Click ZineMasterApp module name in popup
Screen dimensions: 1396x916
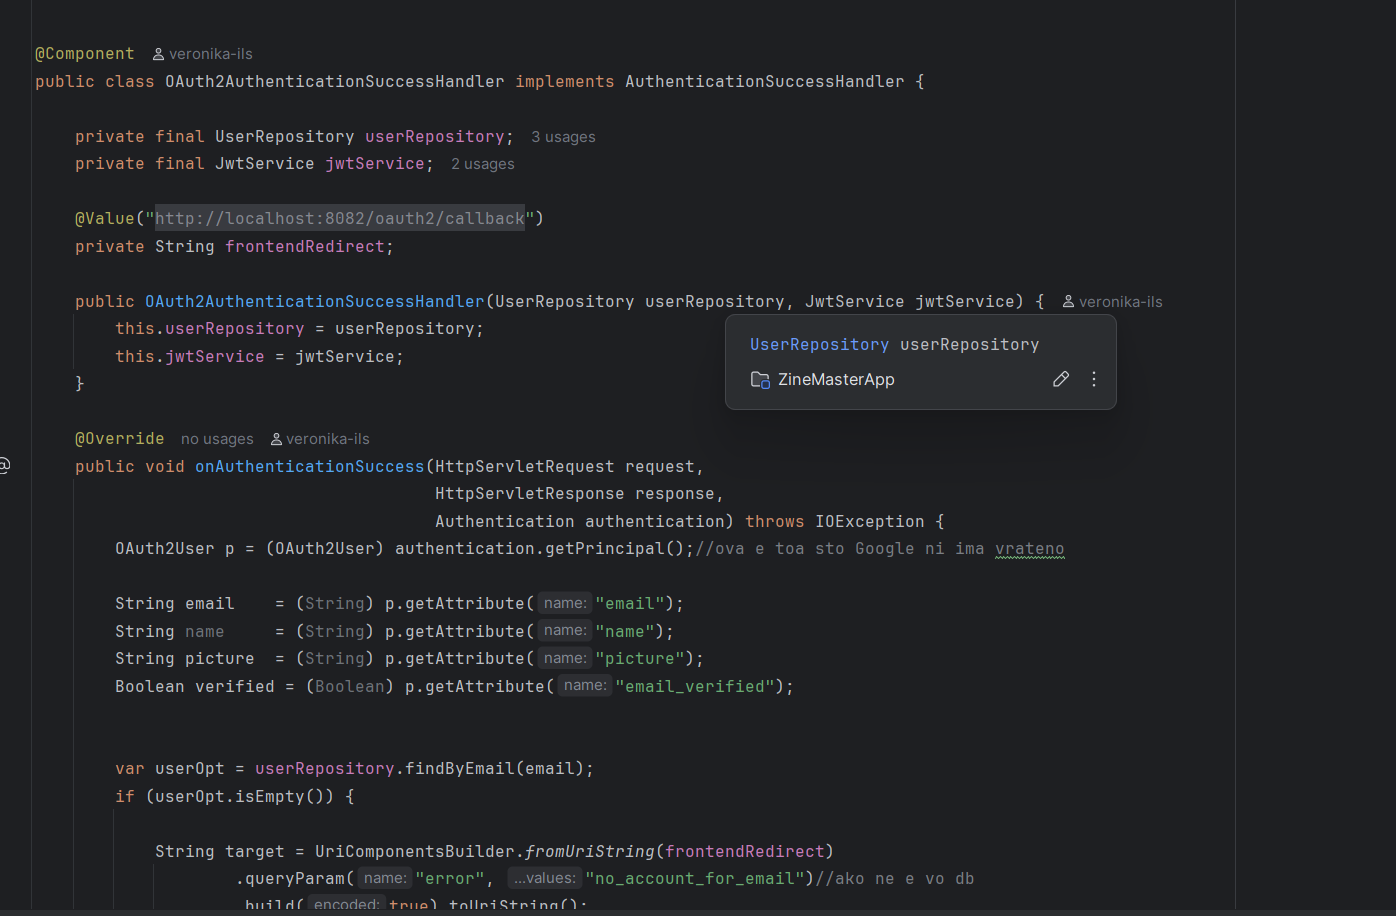click(836, 380)
